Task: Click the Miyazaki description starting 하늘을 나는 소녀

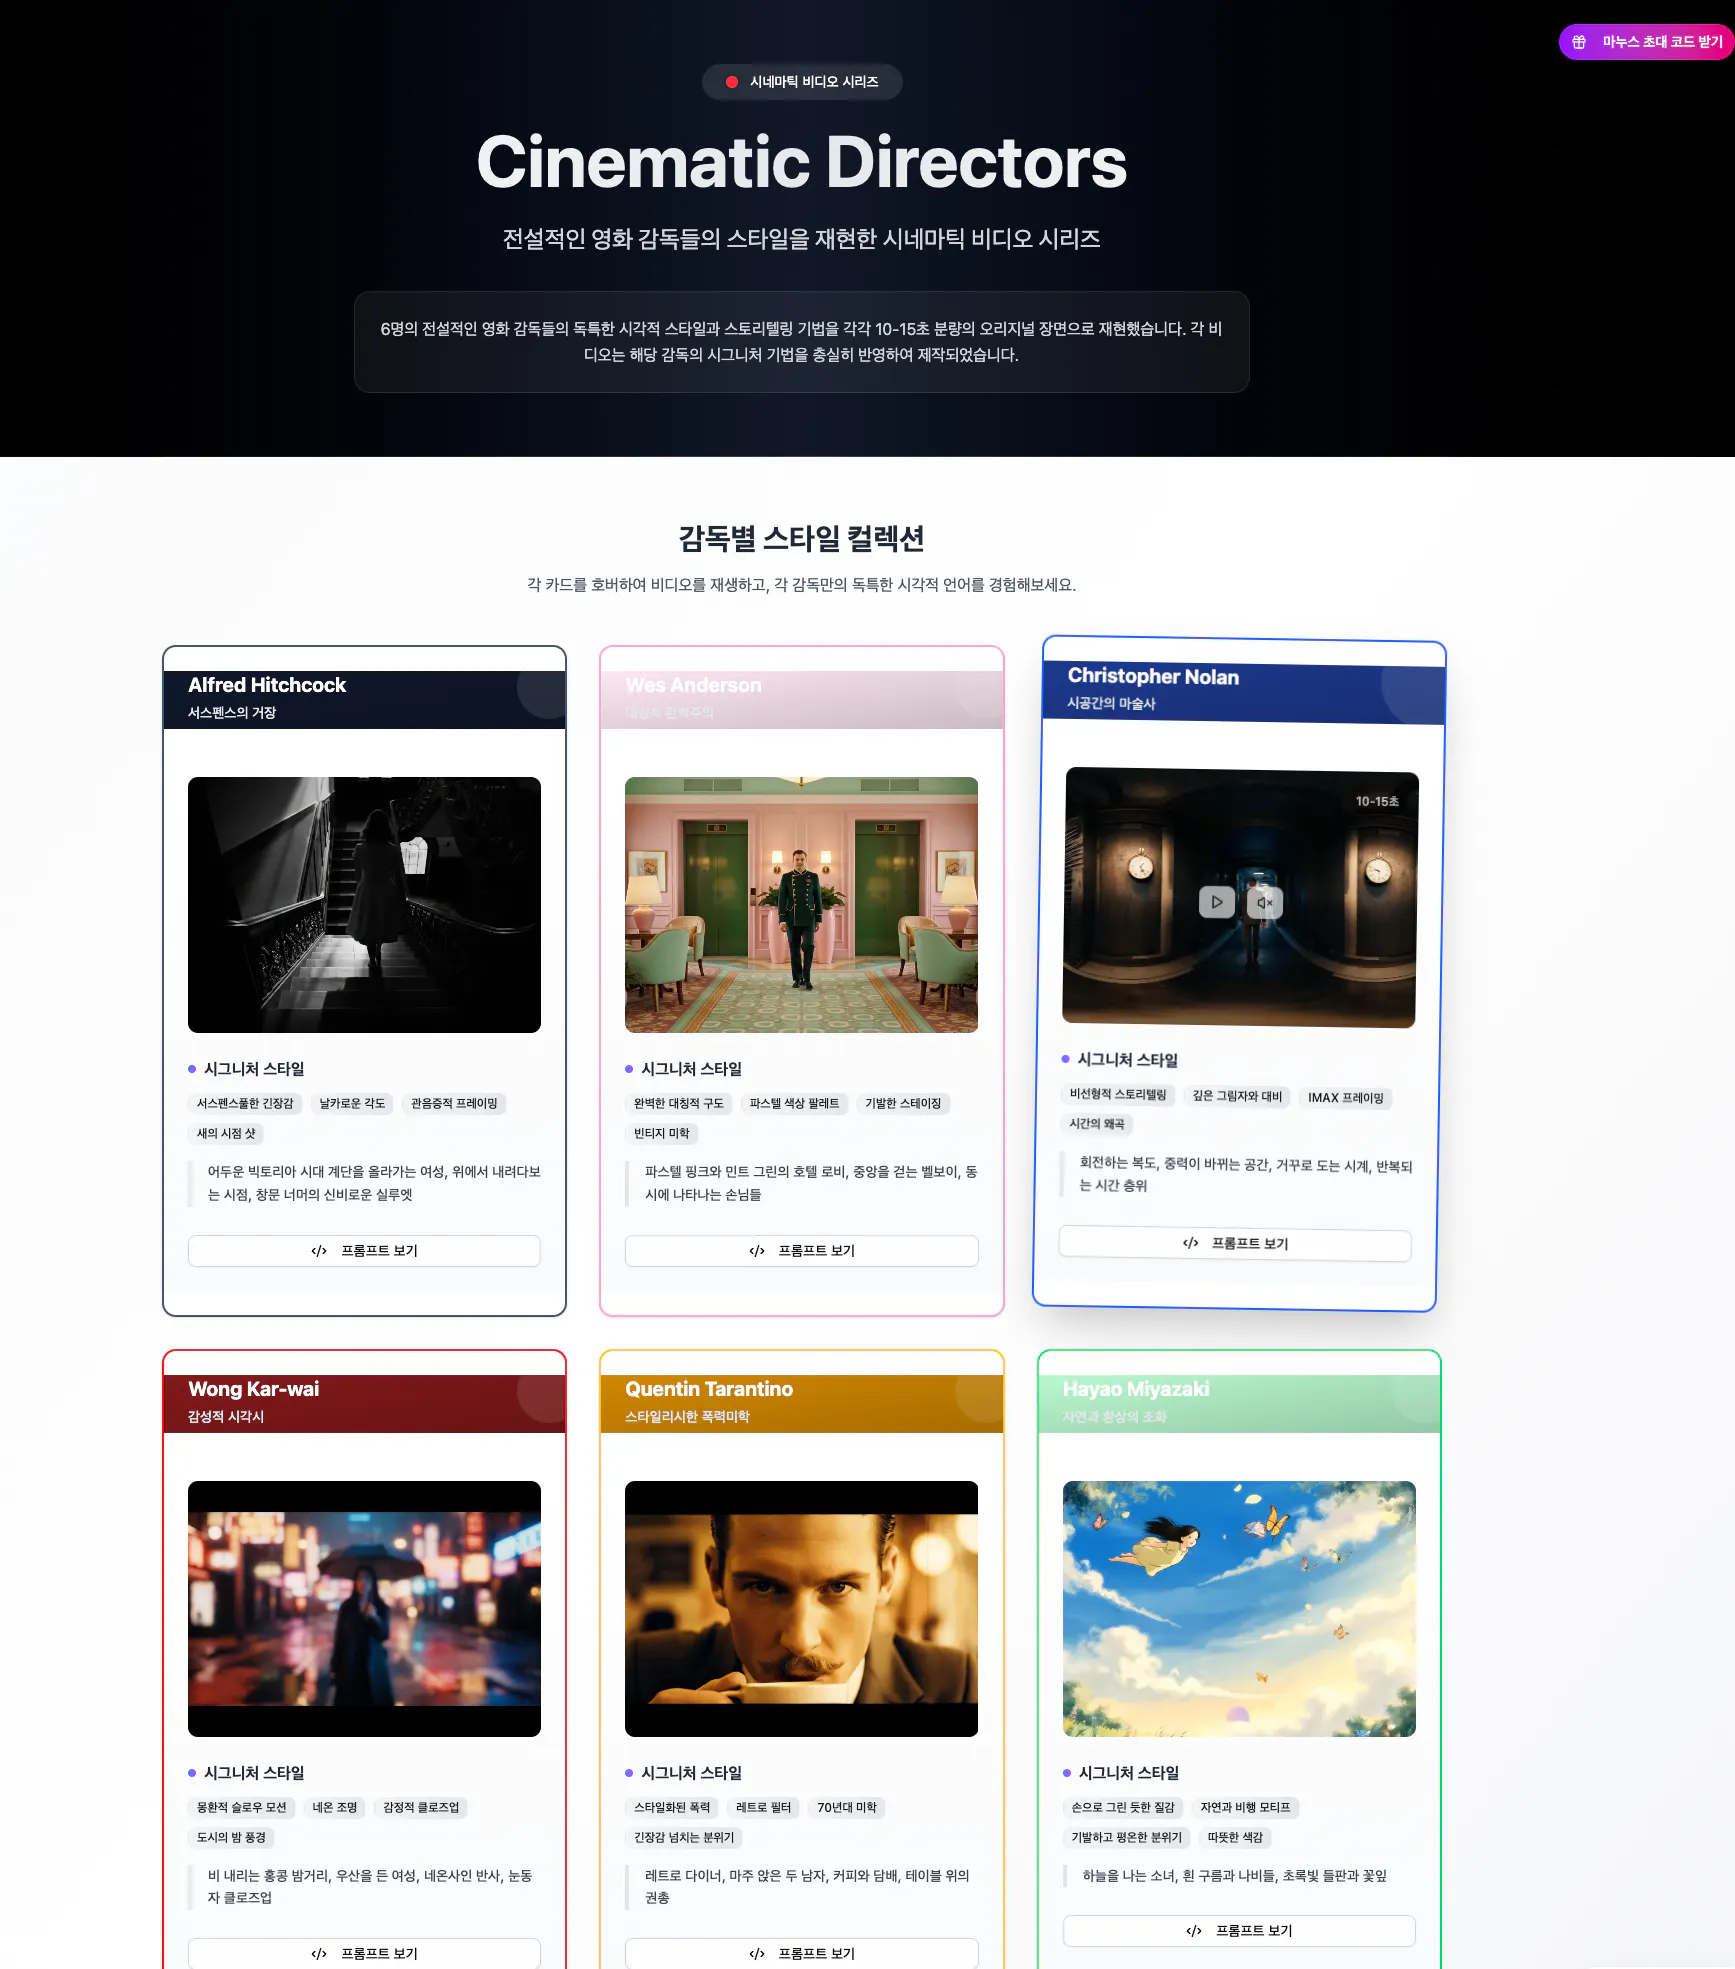Action: coord(1235,1876)
